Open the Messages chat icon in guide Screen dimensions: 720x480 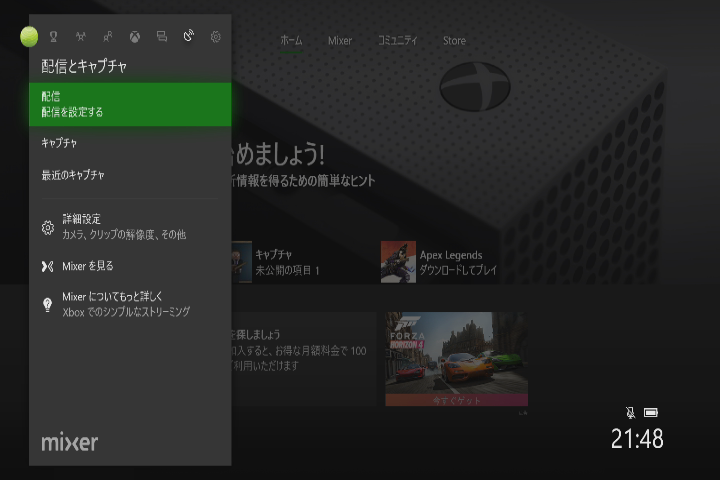tap(162, 36)
